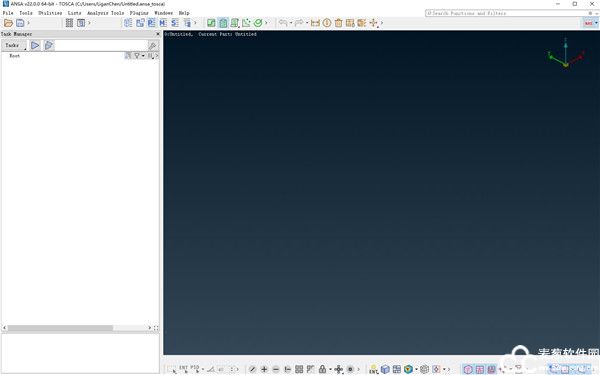The height and width of the screenshot is (375, 600).
Task: Open the Help menu
Action: click(x=184, y=13)
